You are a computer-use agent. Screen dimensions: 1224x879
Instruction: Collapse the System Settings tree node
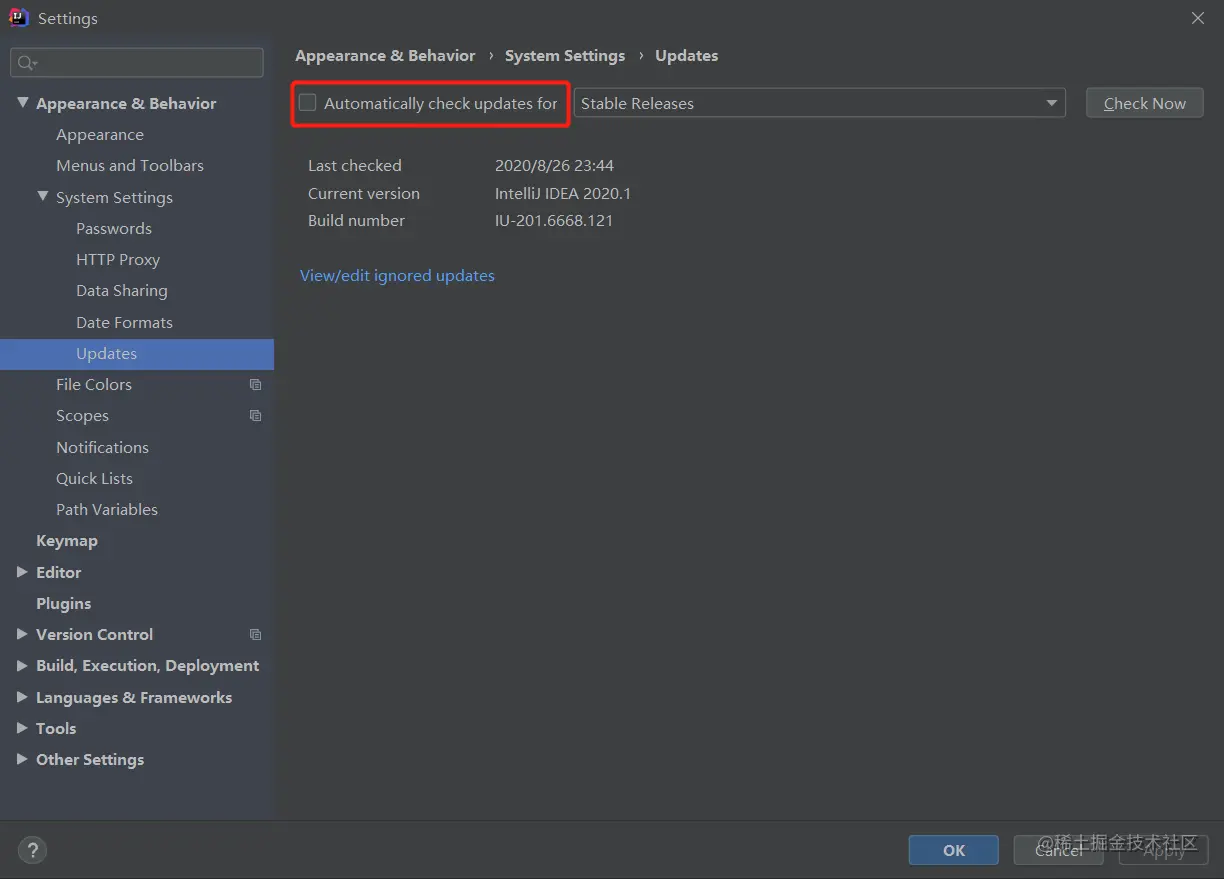click(x=43, y=197)
